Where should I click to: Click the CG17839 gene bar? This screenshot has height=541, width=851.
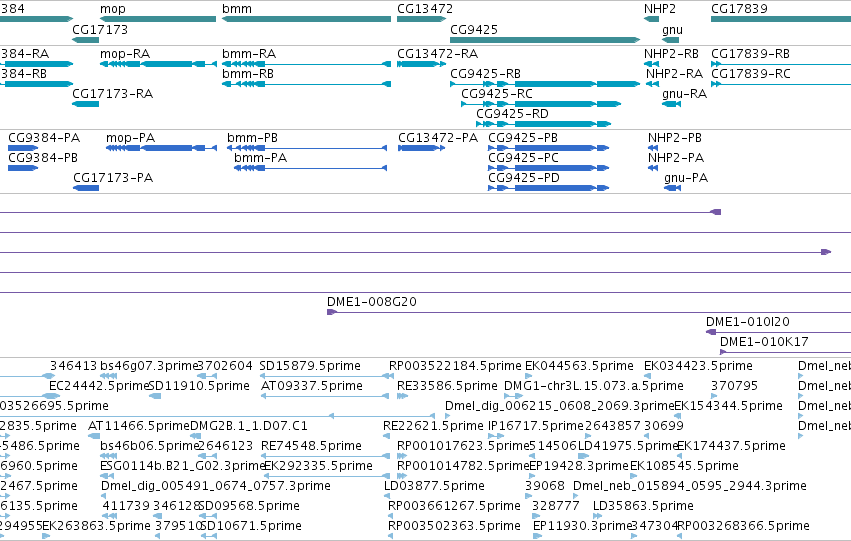coord(781,19)
